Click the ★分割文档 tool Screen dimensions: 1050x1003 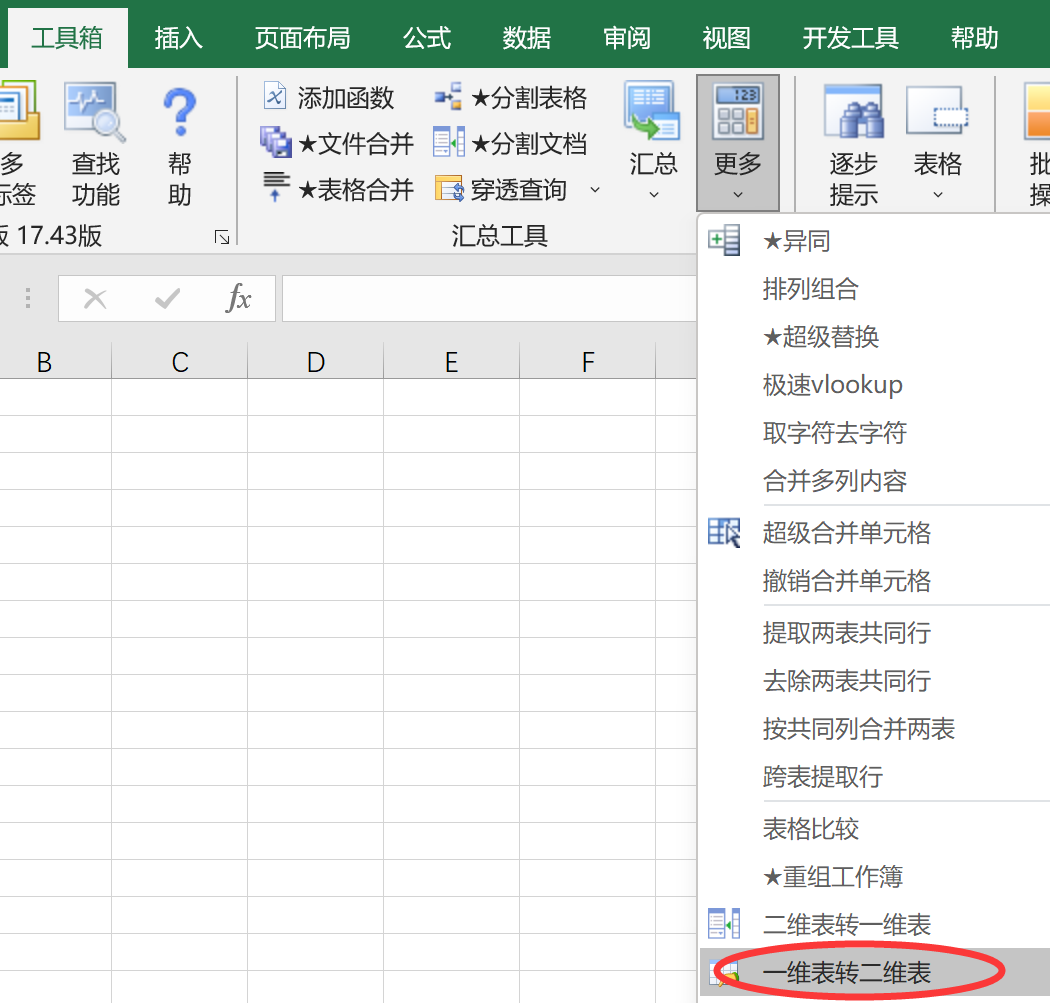[511, 144]
